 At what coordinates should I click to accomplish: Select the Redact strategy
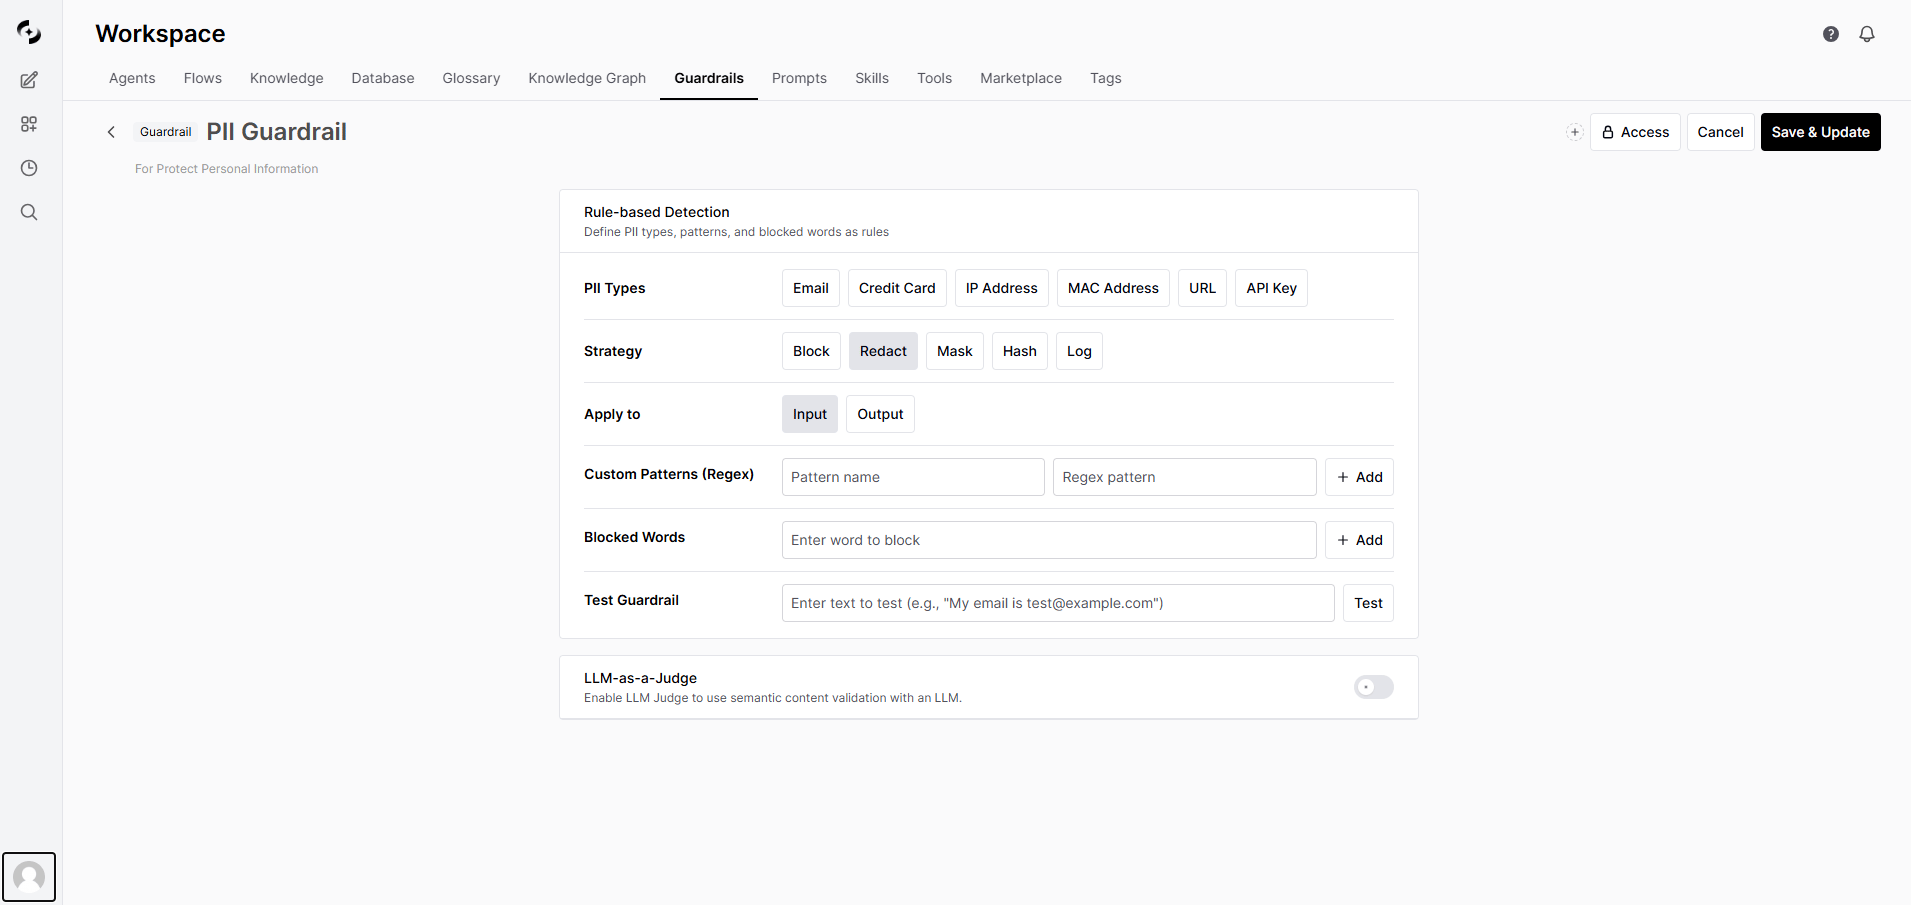(x=883, y=351)
